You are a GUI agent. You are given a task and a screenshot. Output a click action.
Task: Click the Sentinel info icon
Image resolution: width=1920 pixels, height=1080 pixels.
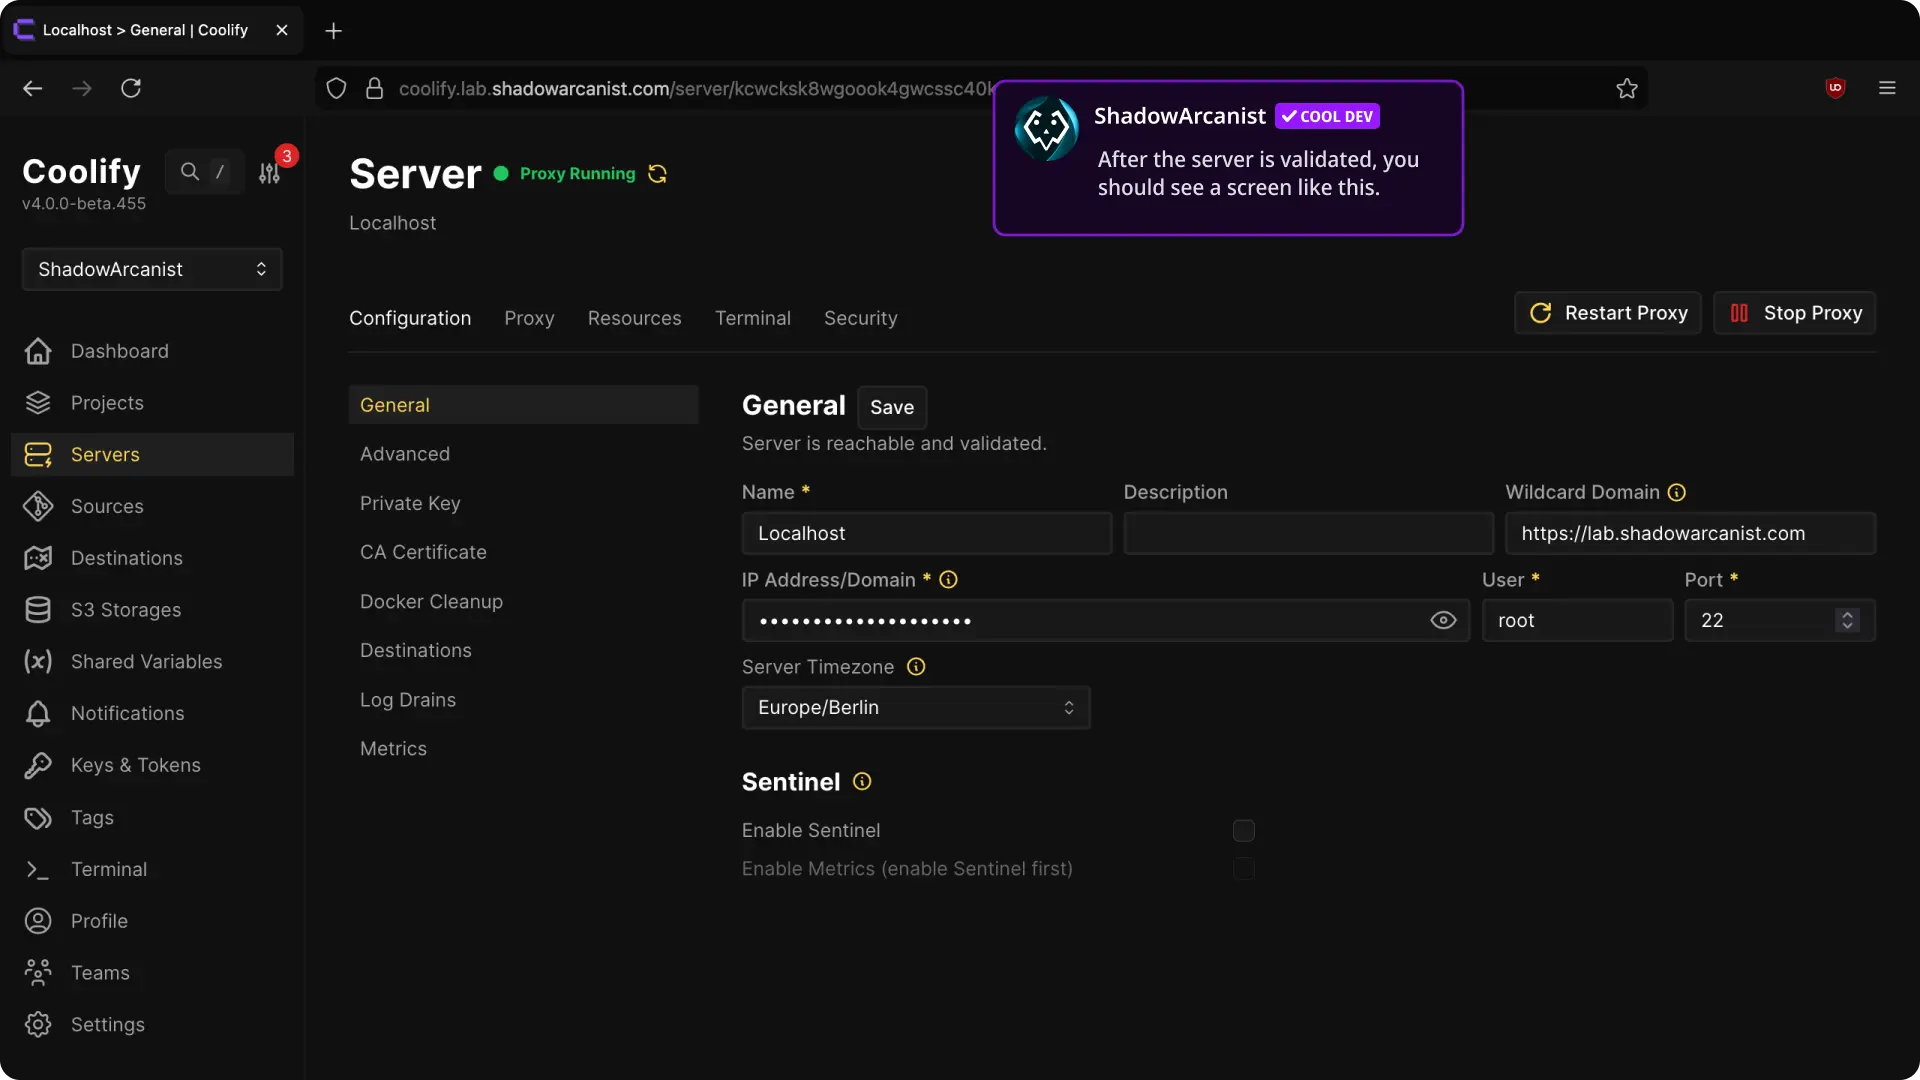click(x=862, y=782)
